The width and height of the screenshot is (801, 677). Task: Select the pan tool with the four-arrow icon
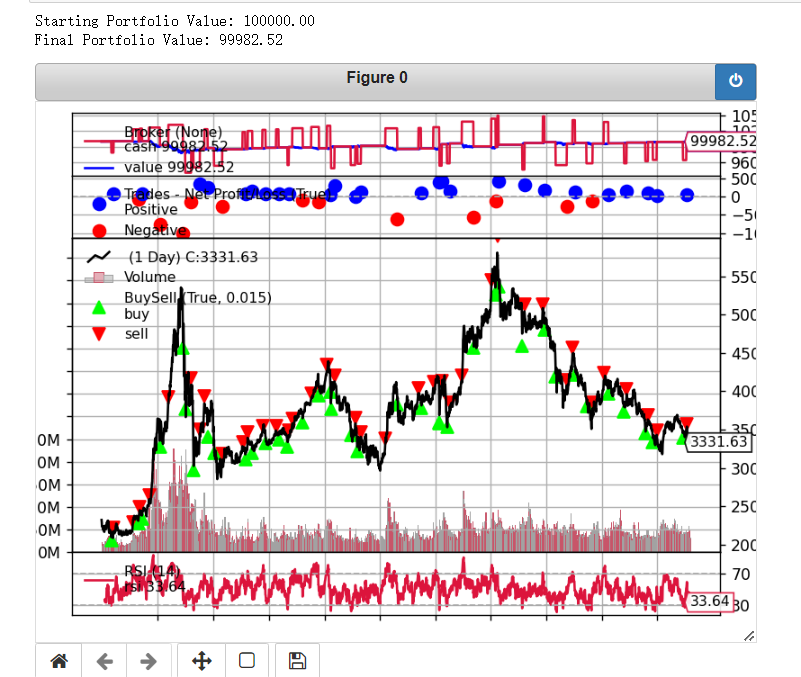coord(201,661)
